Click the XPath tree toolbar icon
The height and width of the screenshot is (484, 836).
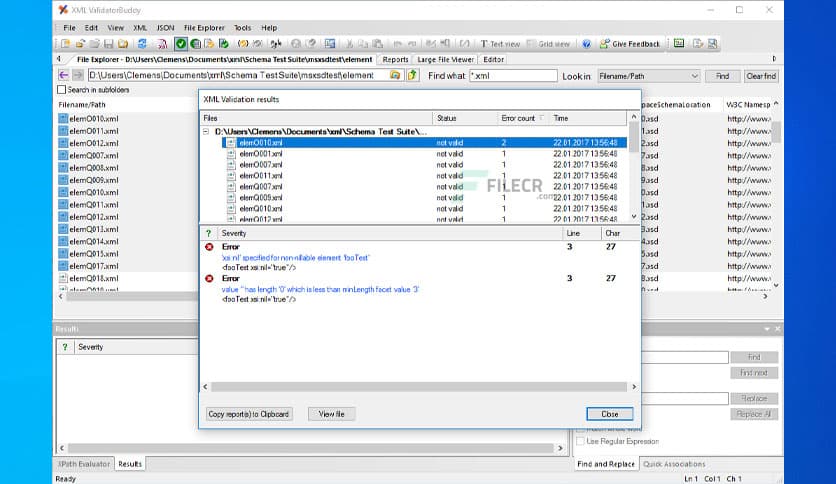coord(276,44)
